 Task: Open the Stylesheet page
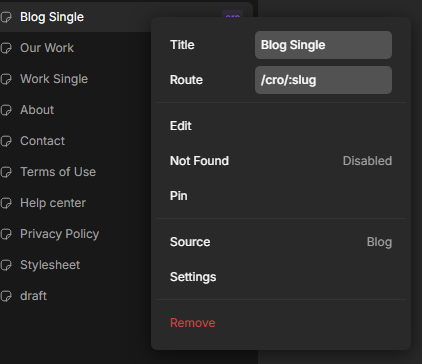click(50, 265)
